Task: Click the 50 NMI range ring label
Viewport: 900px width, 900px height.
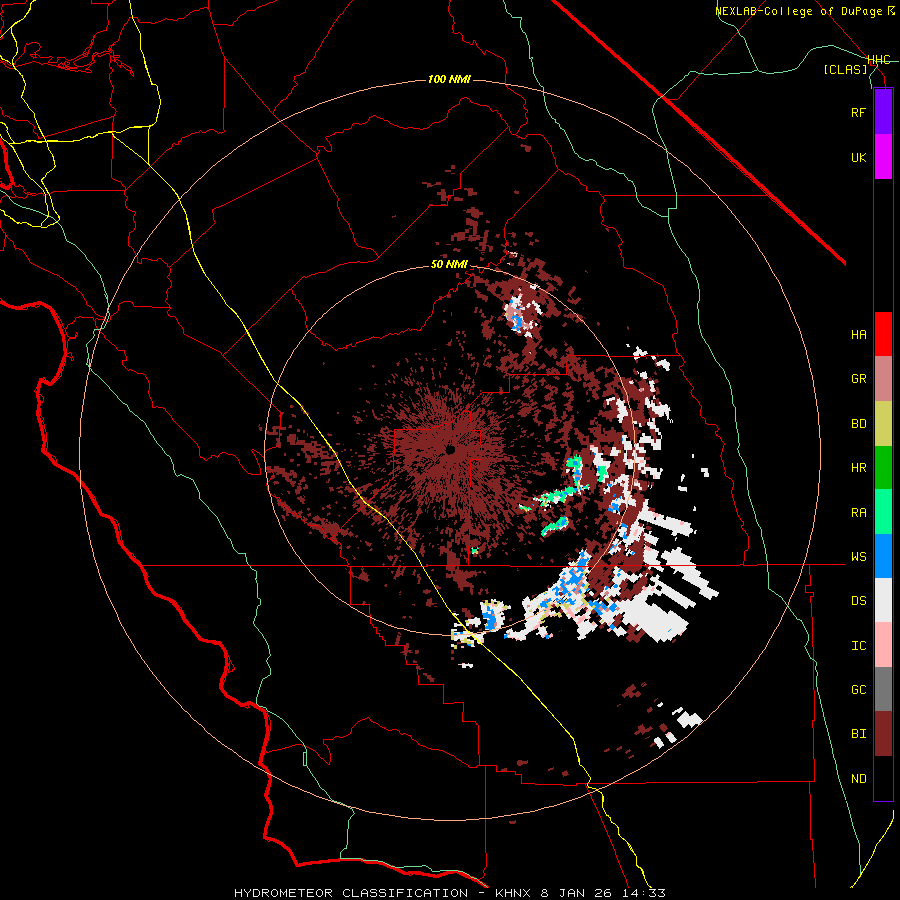Action: pos(449,265)
